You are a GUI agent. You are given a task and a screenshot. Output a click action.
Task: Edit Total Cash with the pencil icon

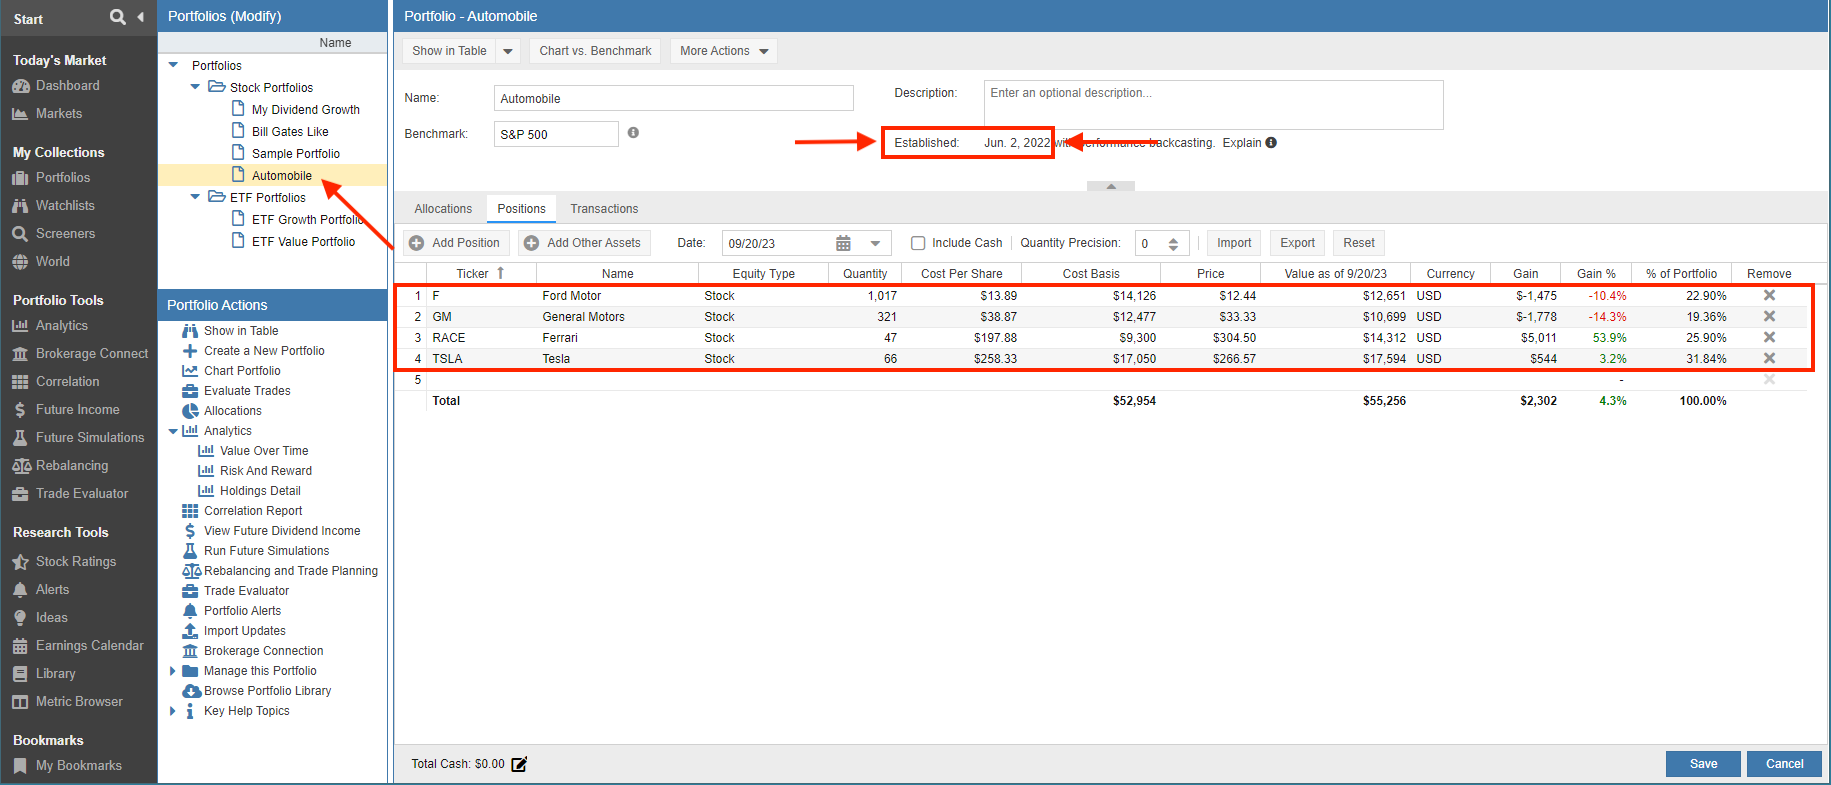[x=519, y=764]
